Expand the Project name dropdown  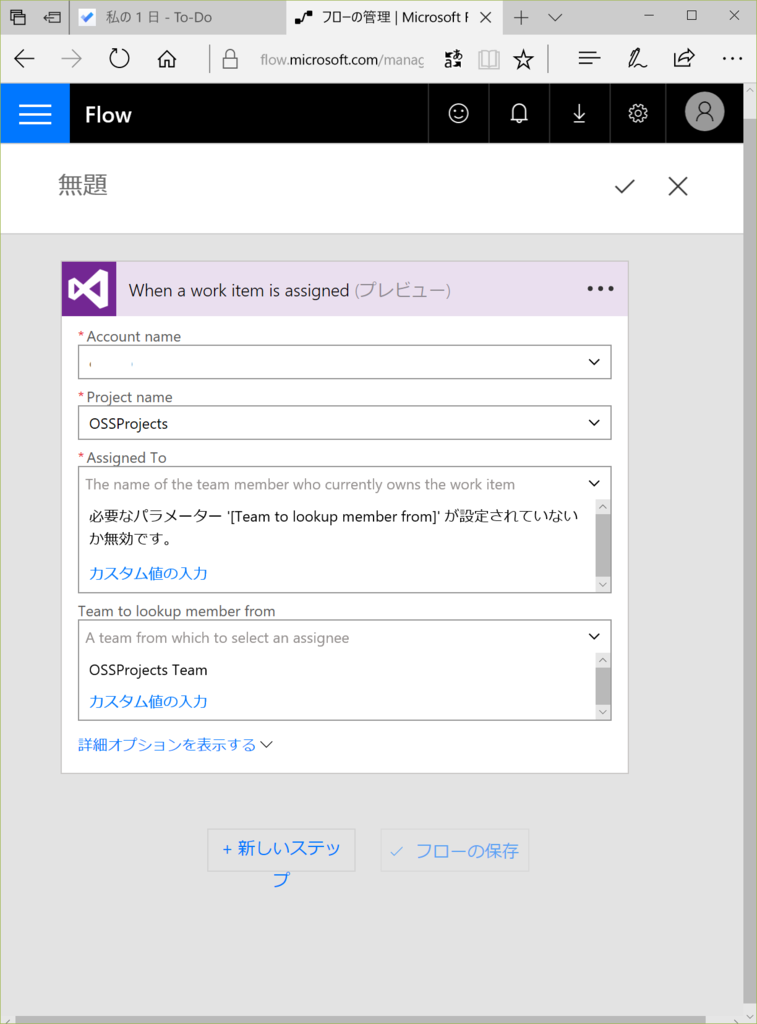pyautogui.click(x=594, y=423)
